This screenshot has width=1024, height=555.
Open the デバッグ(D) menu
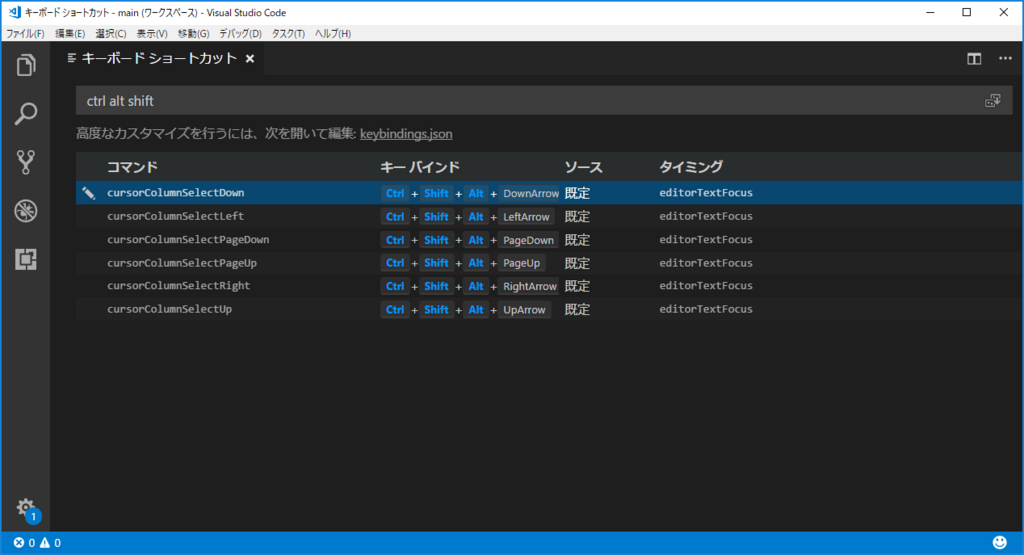(240, 33)
